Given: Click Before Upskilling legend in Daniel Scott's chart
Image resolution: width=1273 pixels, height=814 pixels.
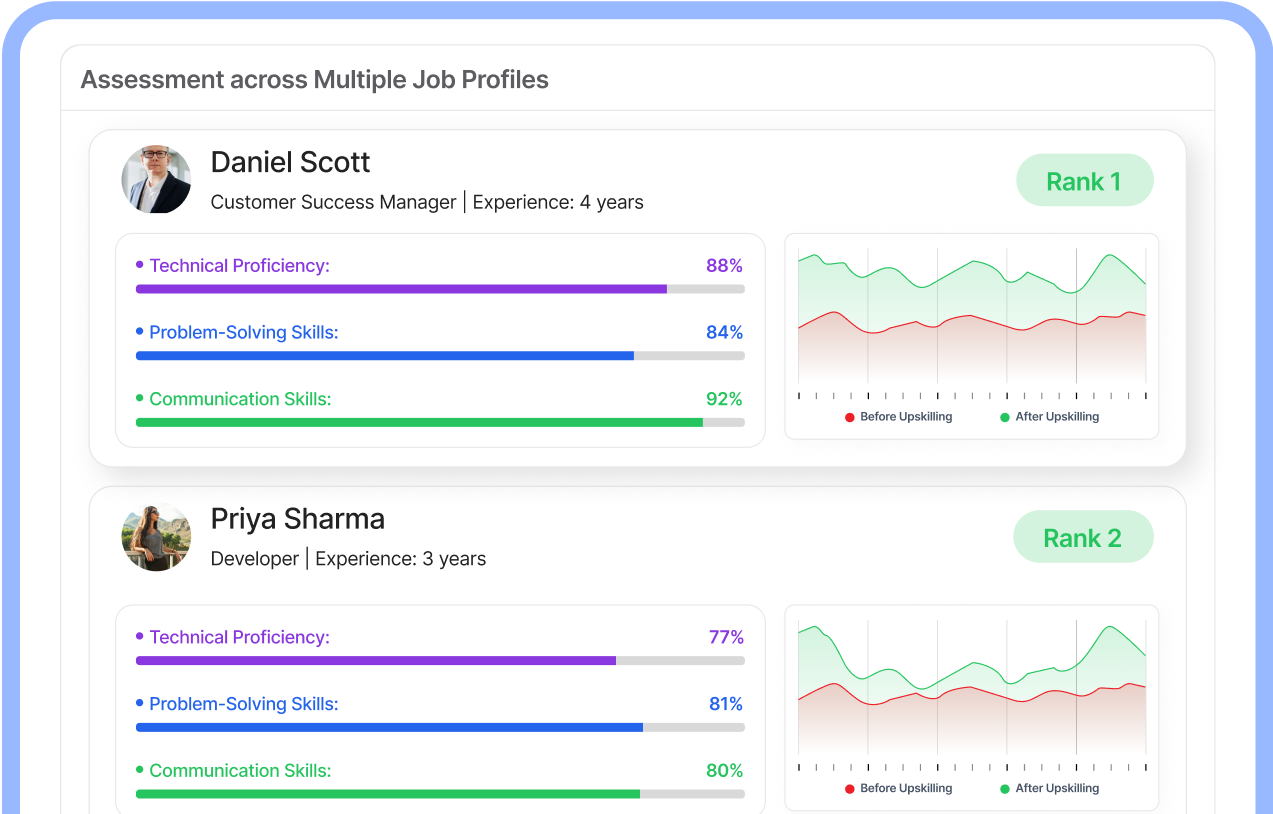Looking at the screenshot, I should 906,417.
